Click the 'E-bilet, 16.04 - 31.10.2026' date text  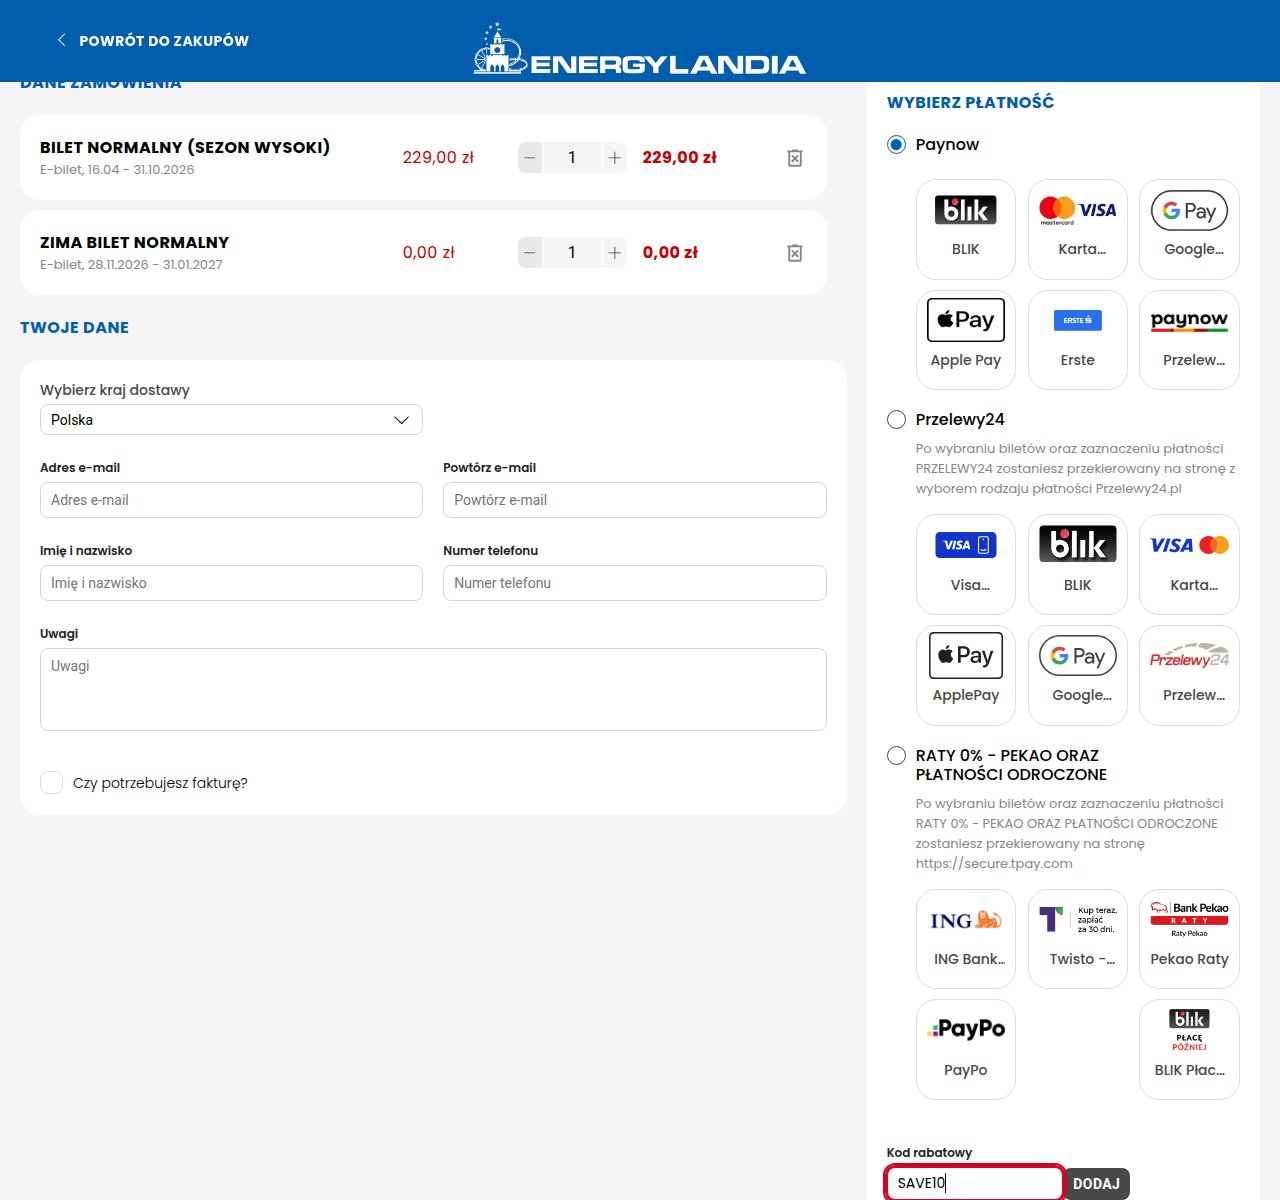[x=117, y=170]
